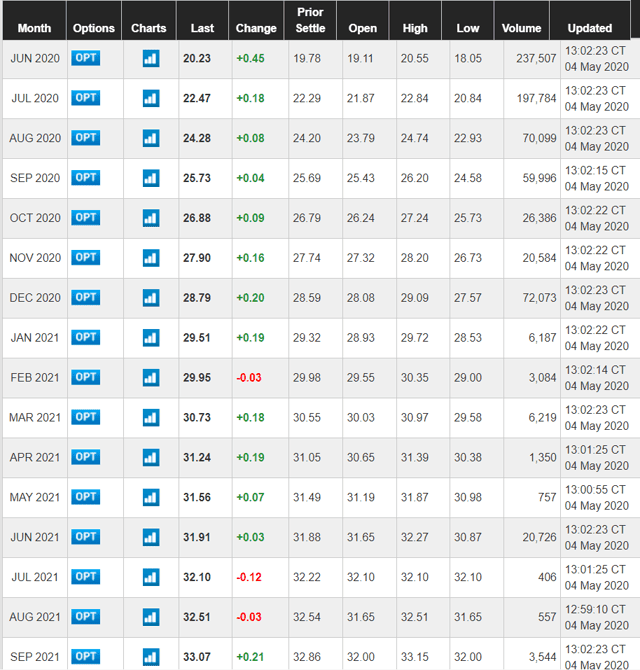
Task: Click the volume value 72,073
Action: coord(540,298)
